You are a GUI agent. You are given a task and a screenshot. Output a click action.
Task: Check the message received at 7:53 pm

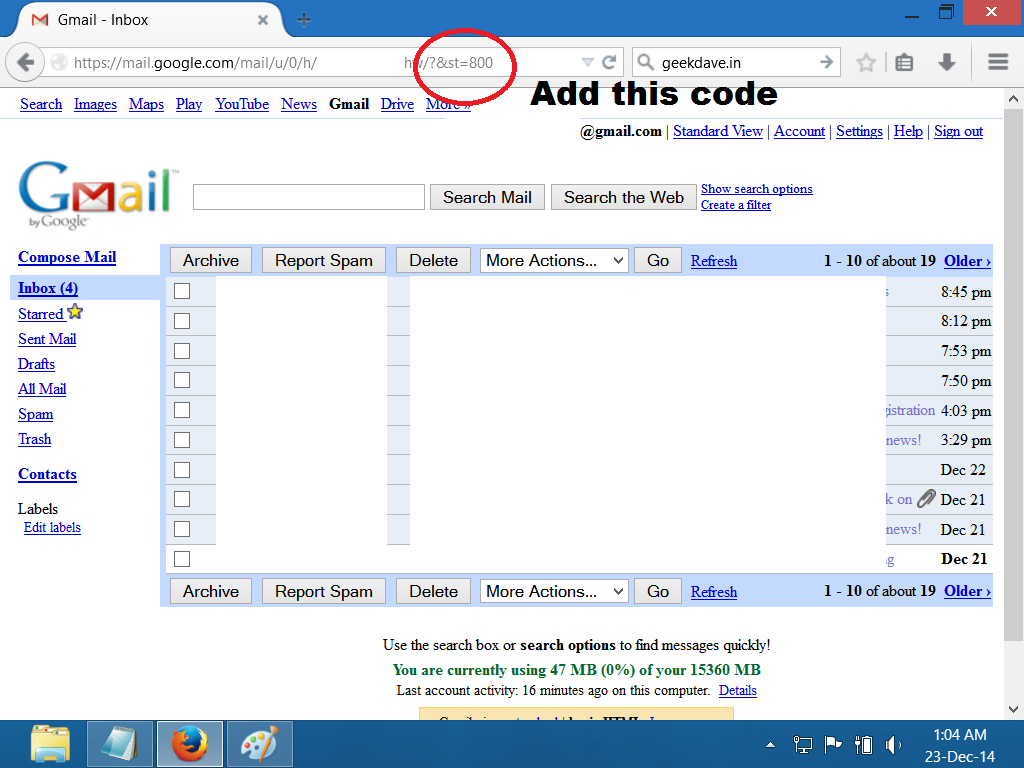click(x=182, y=351)
